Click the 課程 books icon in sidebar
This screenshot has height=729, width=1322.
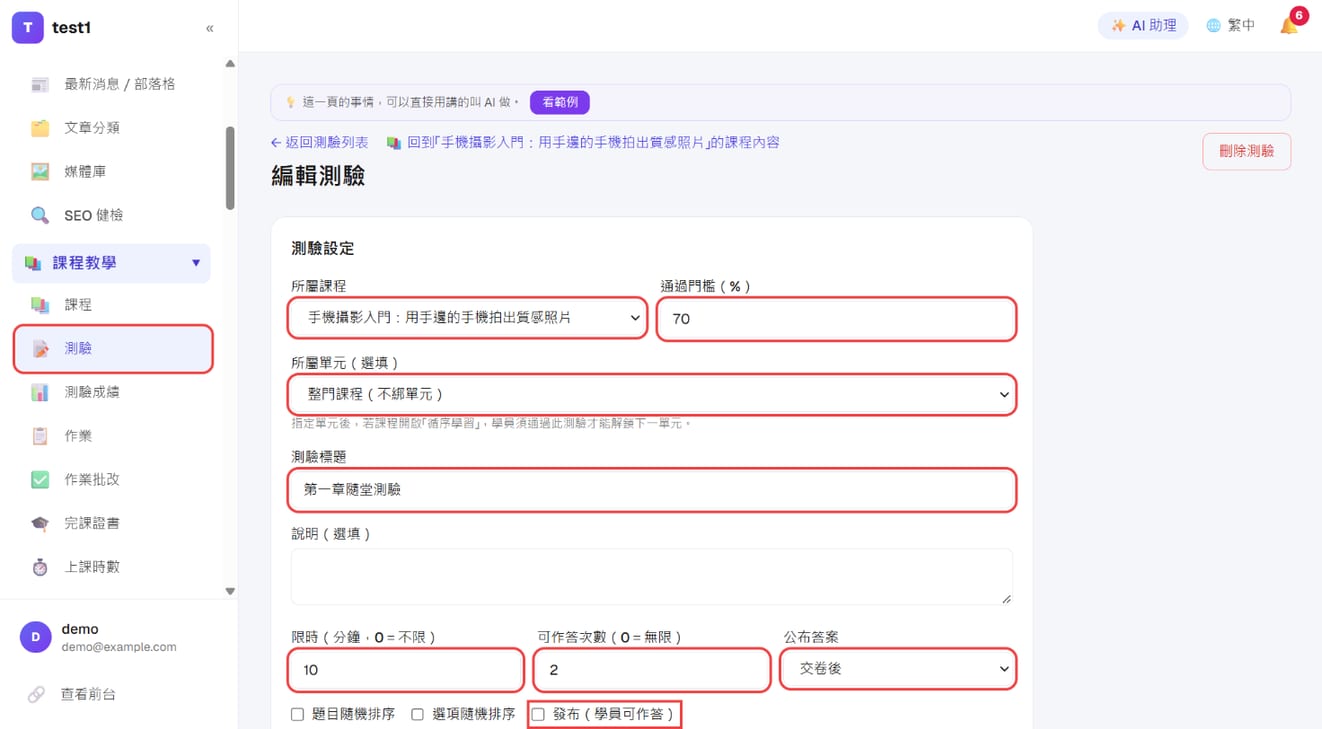(40, 304)
